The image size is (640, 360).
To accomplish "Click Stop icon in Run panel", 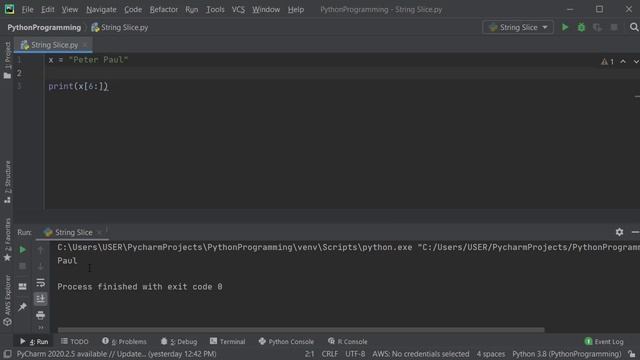I will pos(23,266).
